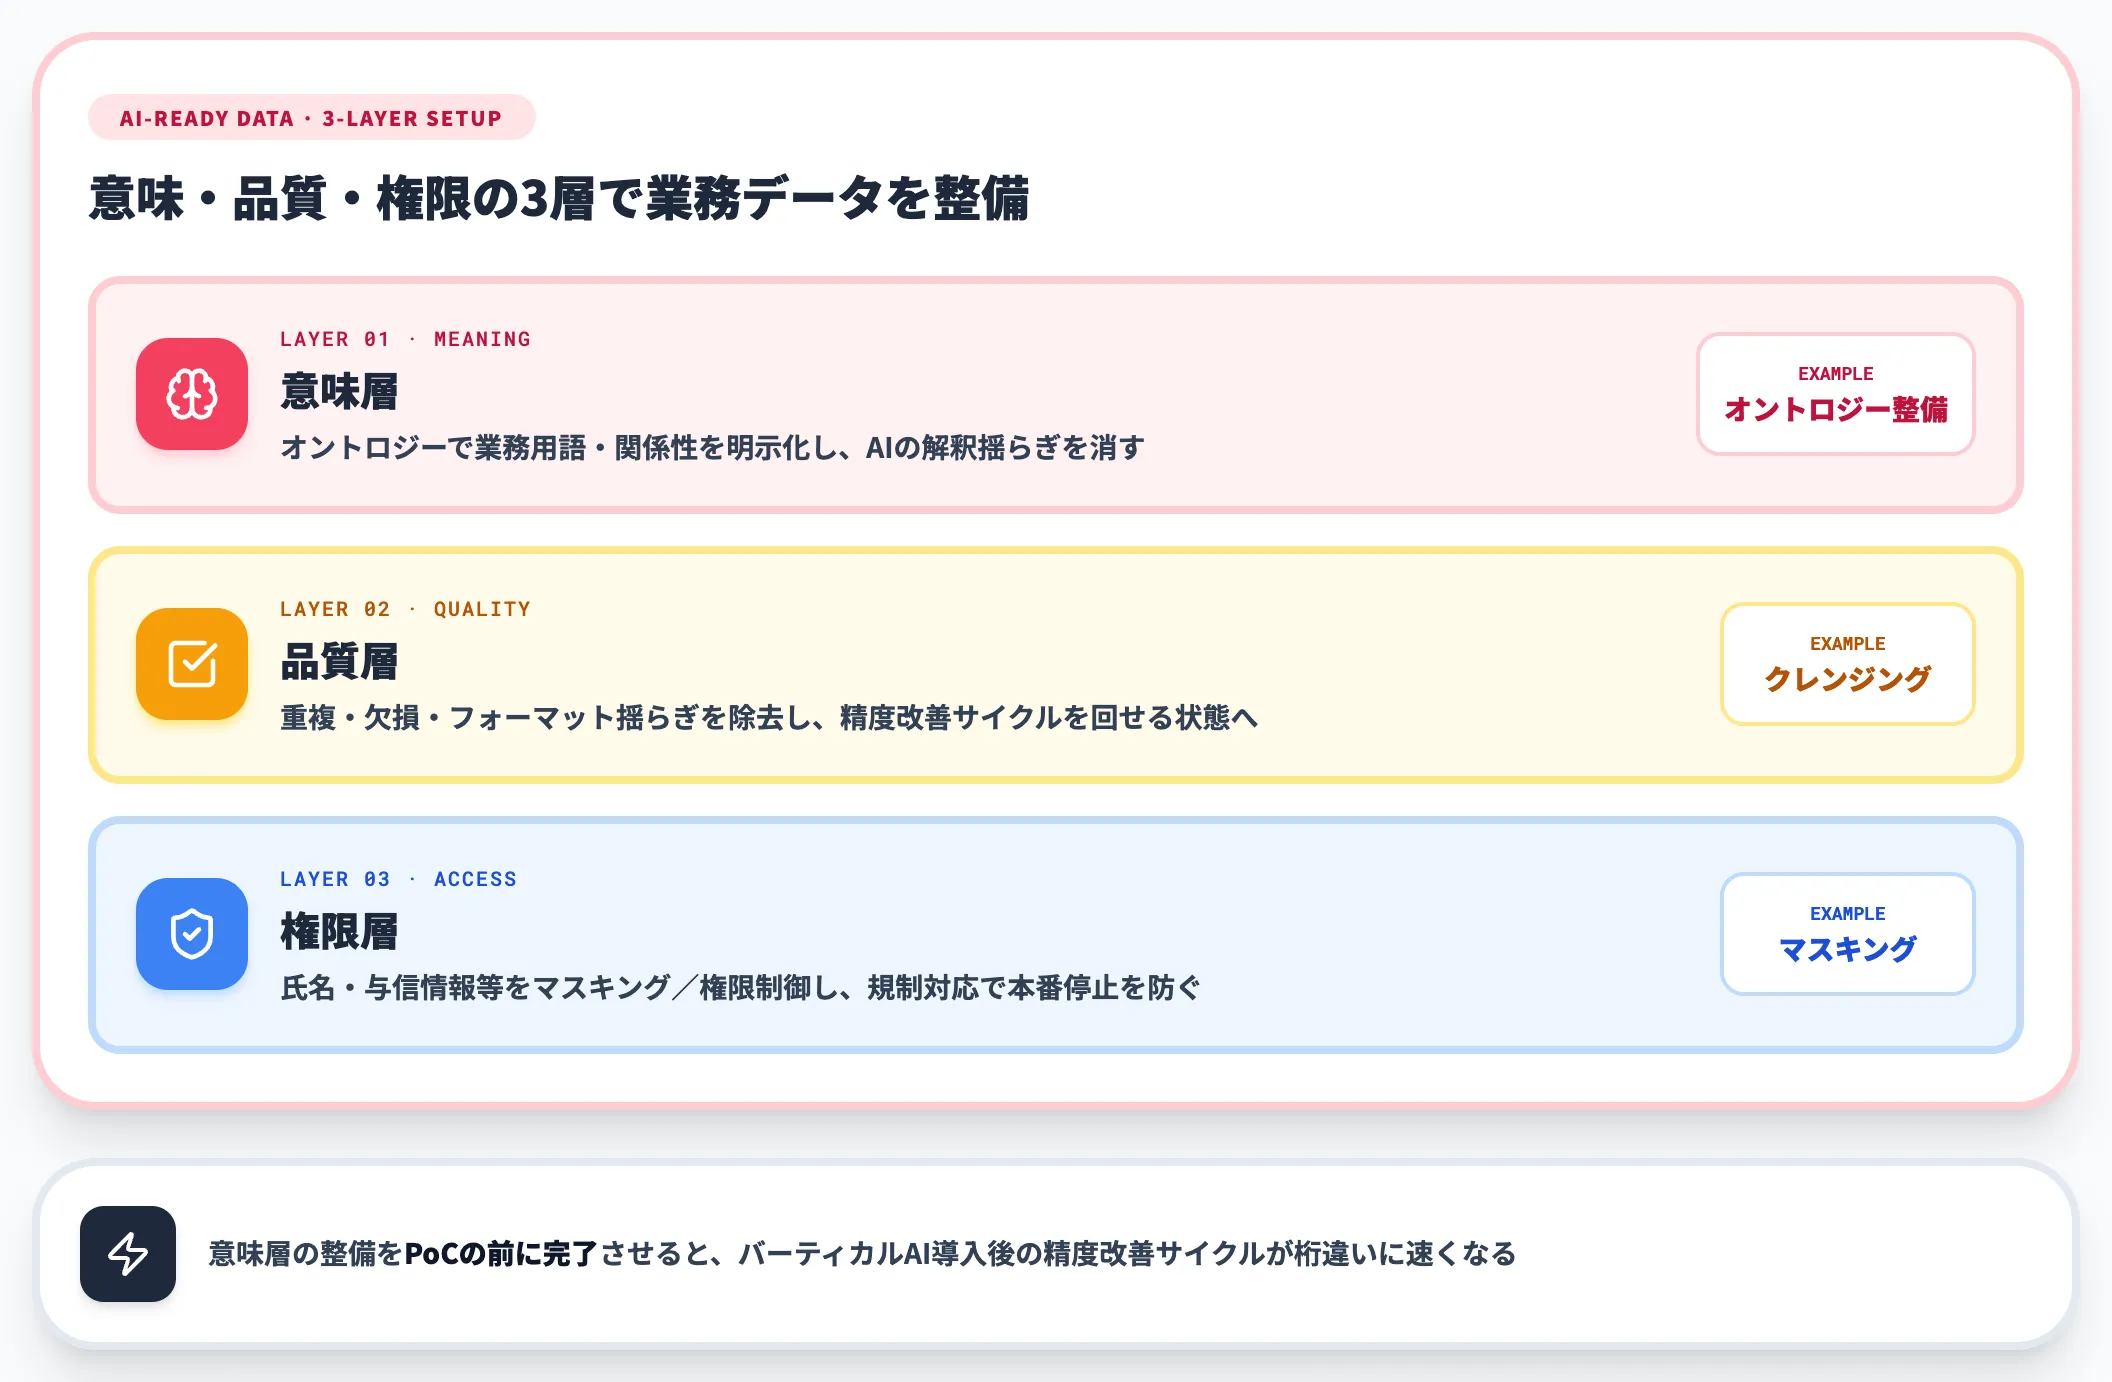
Task: Click the LAYER 01 · MEANING label
Action: 405,339
